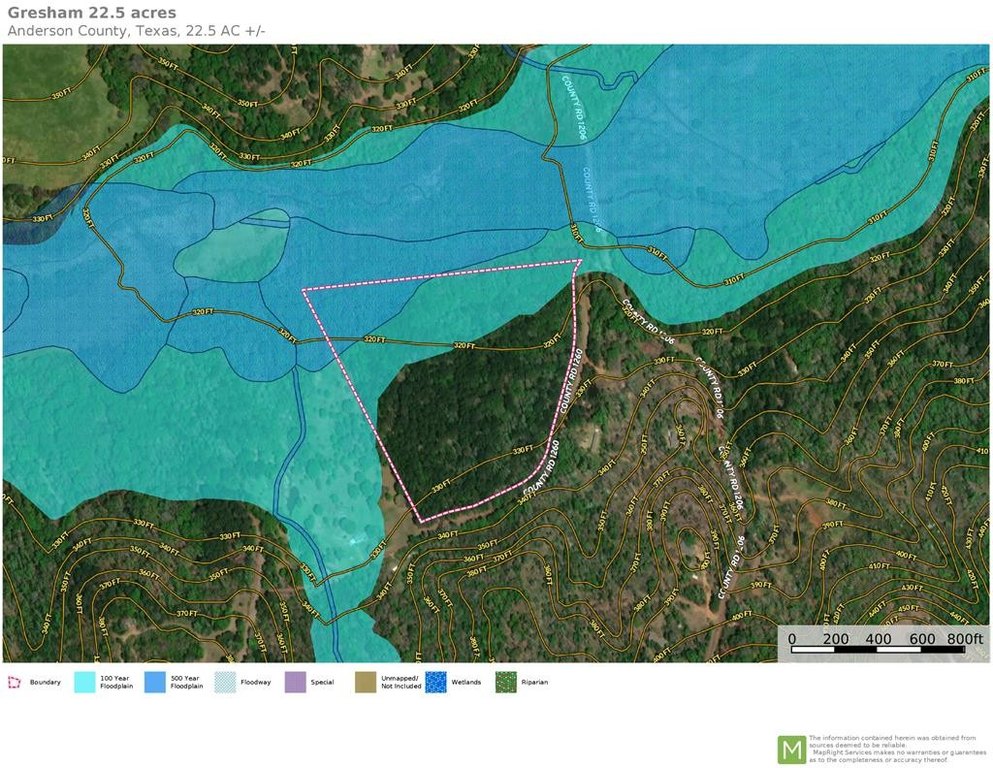The image size is (993, 768).
Task: Click the 'Gresham 22.5 acres' title
Action: click(92, 13)
